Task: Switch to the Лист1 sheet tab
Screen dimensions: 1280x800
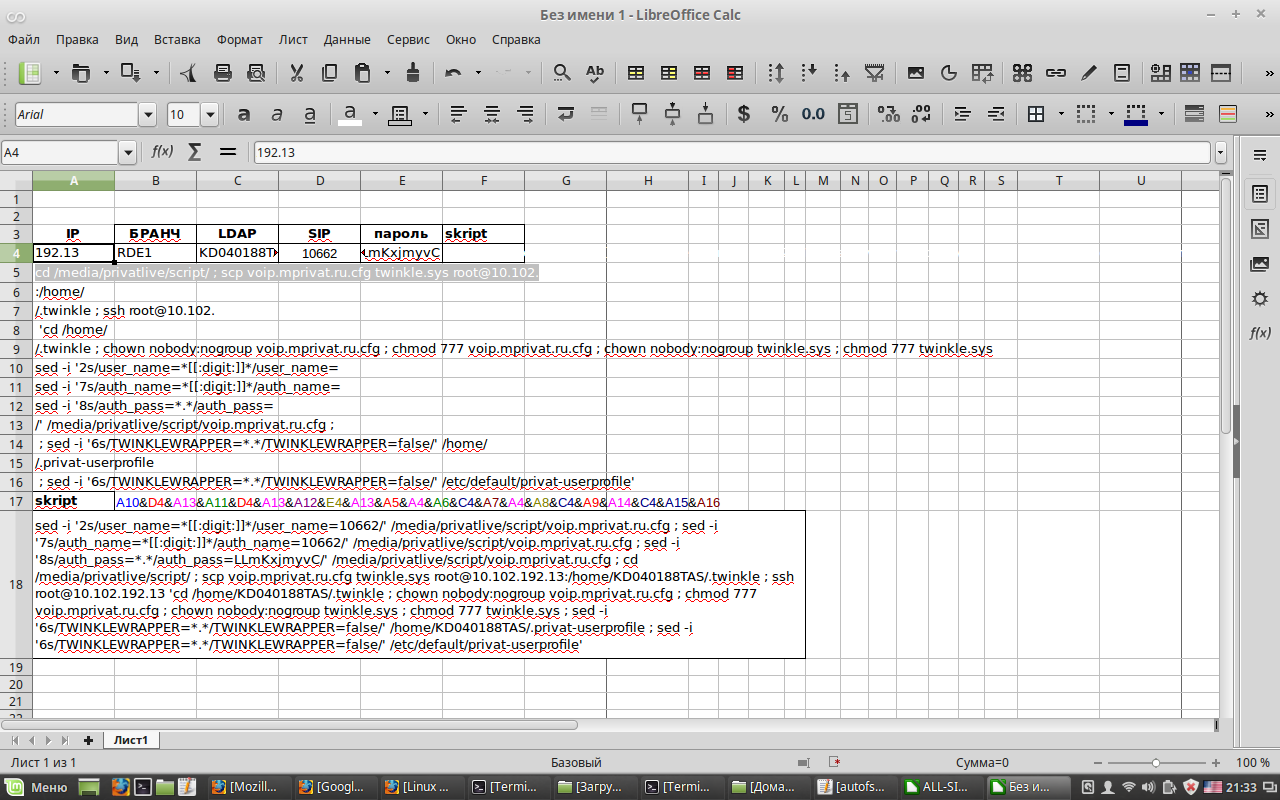Action: [130, 740]
